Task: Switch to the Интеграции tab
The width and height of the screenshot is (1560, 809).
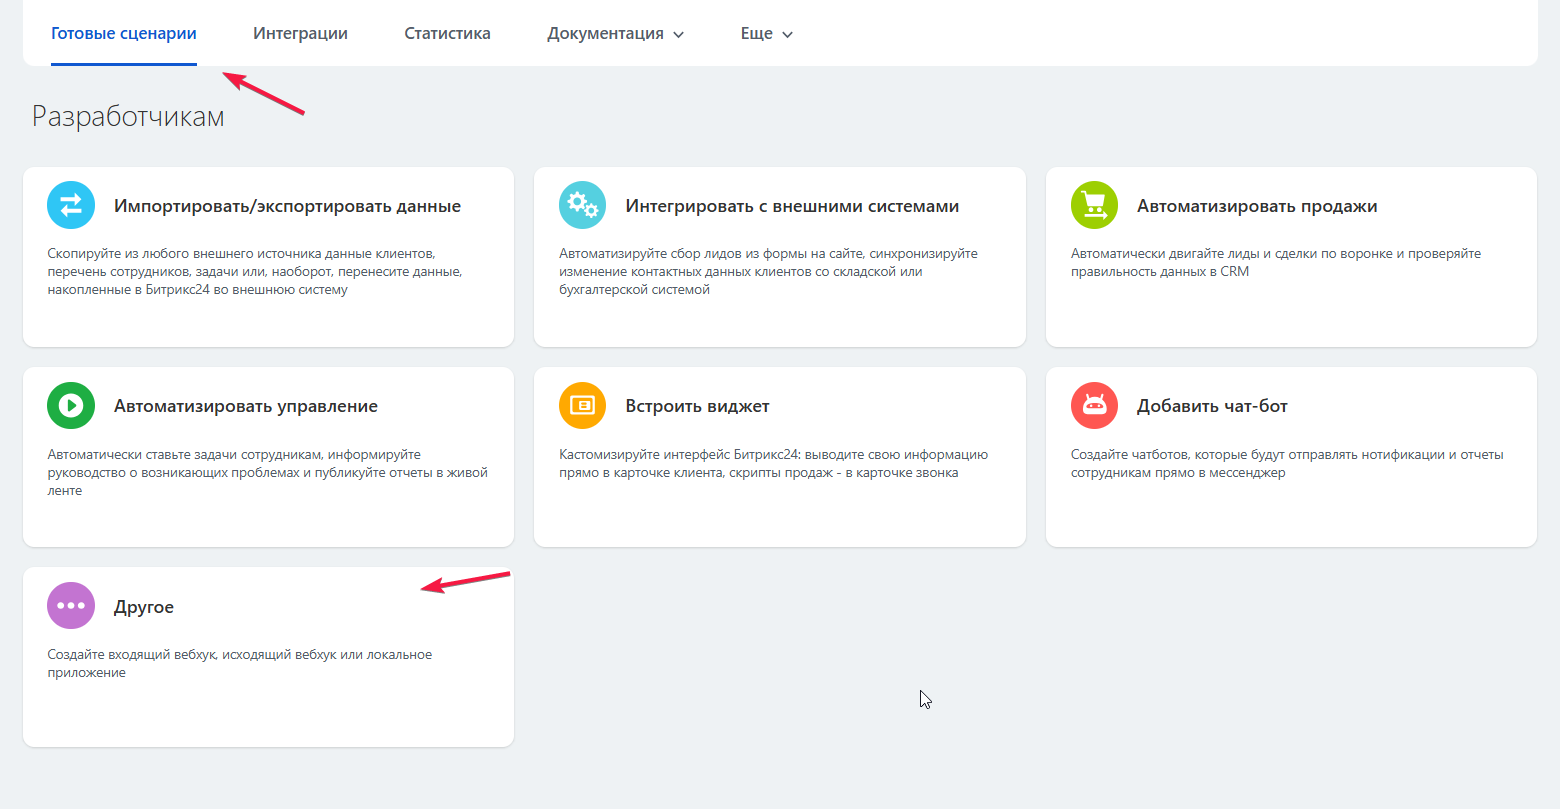Action: click(300, 34)
